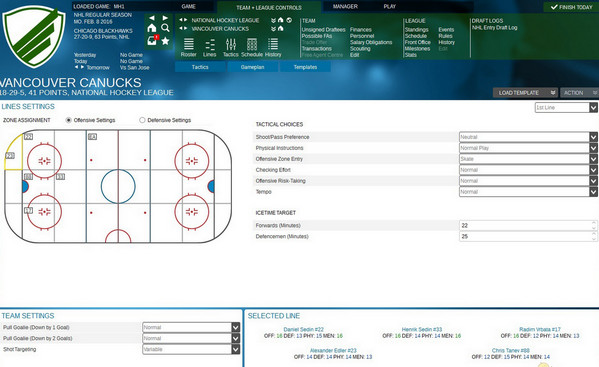Open the 1st Line dropdown
The image size is (599, 367).
(x=566, y=108)
